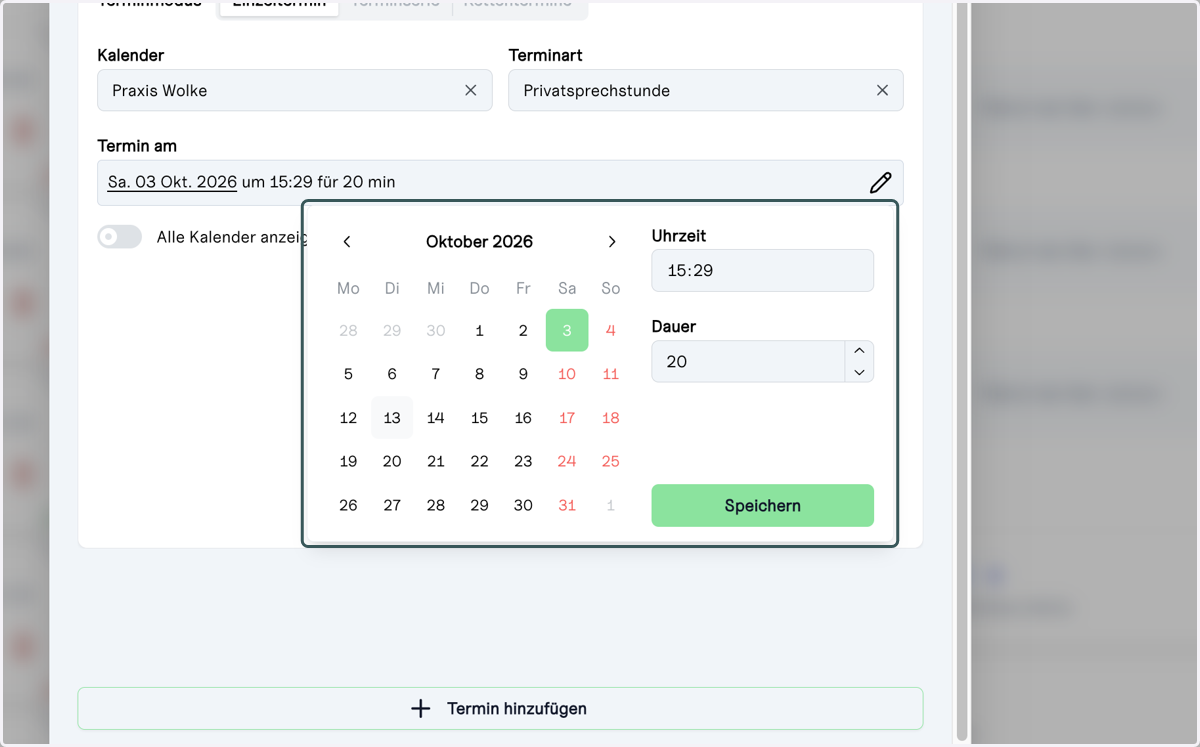1200x747 pixels.
Task: Pick day 2 in the calendar
Action: pyautogui.click(x=523, y=330)
